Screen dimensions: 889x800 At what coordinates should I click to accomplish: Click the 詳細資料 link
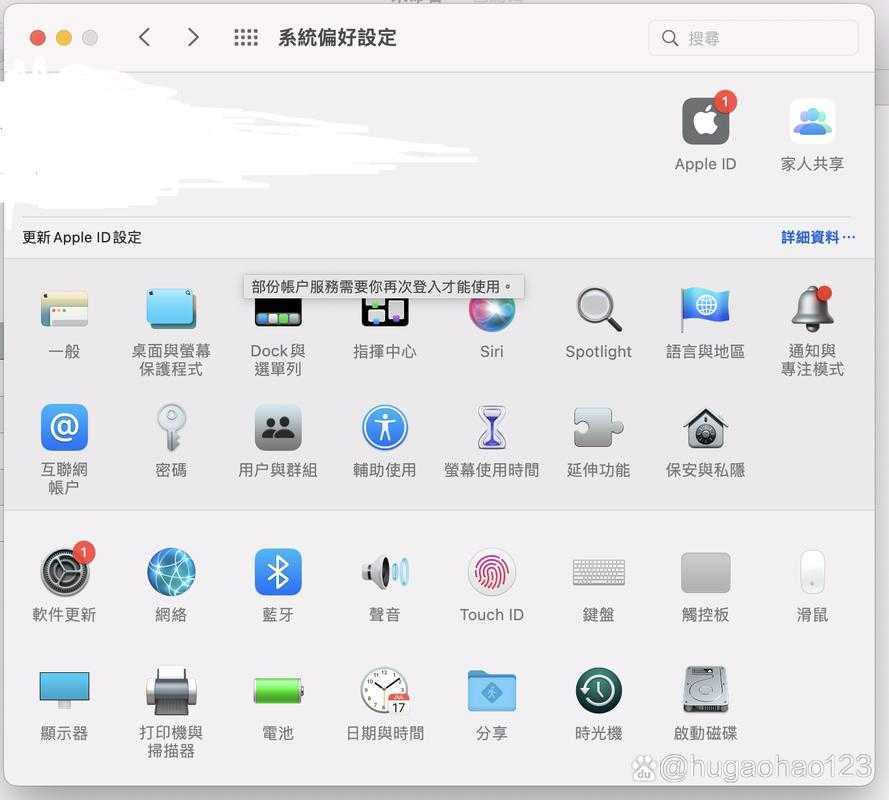pyautogui.click(x=817, y=237)
